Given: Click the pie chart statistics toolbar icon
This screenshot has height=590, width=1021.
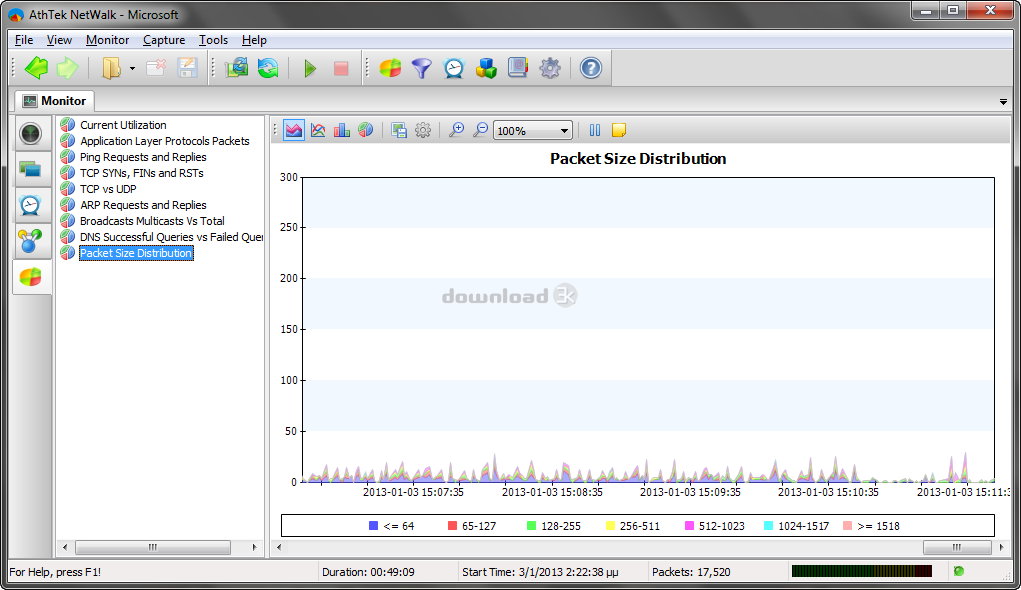Looking at the screenshot, I should [x=390, y=68].
